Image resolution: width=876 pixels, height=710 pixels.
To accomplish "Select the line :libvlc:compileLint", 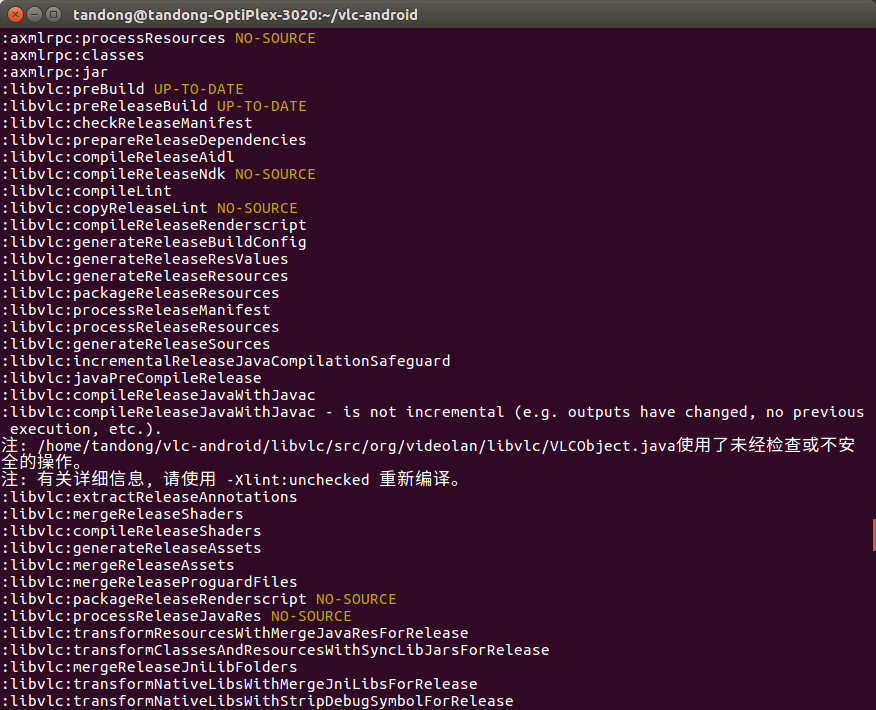I will point(86,192).
